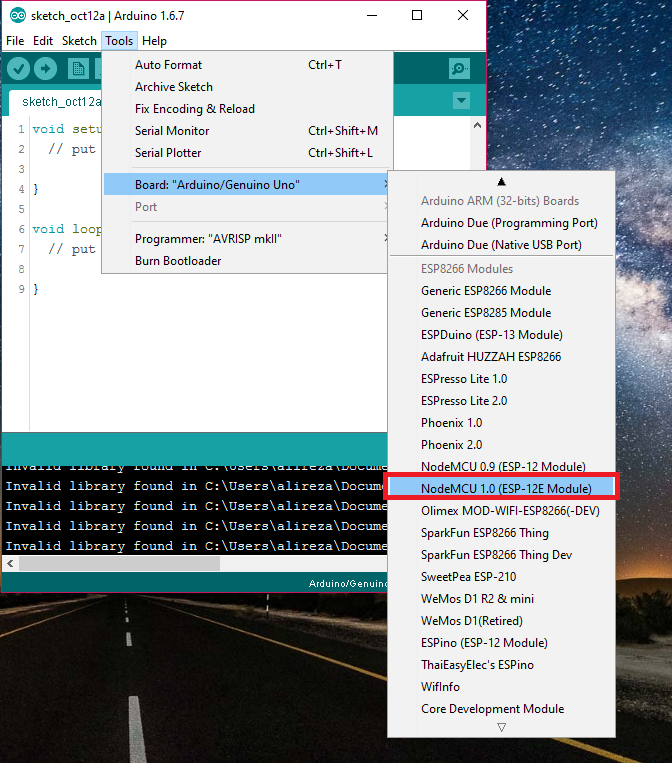Select Arduino Due (Native USB Port) board
672x763 pixels.
coord(501,245)
